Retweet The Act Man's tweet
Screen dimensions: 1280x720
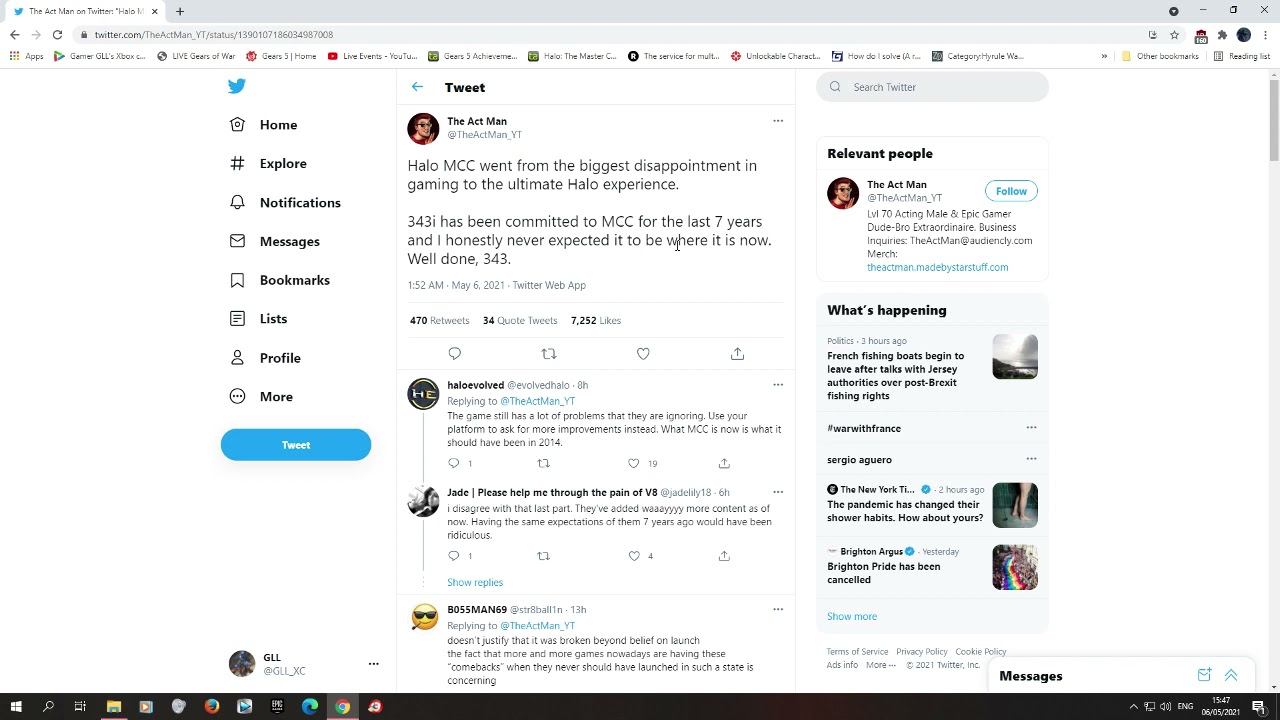549,354
